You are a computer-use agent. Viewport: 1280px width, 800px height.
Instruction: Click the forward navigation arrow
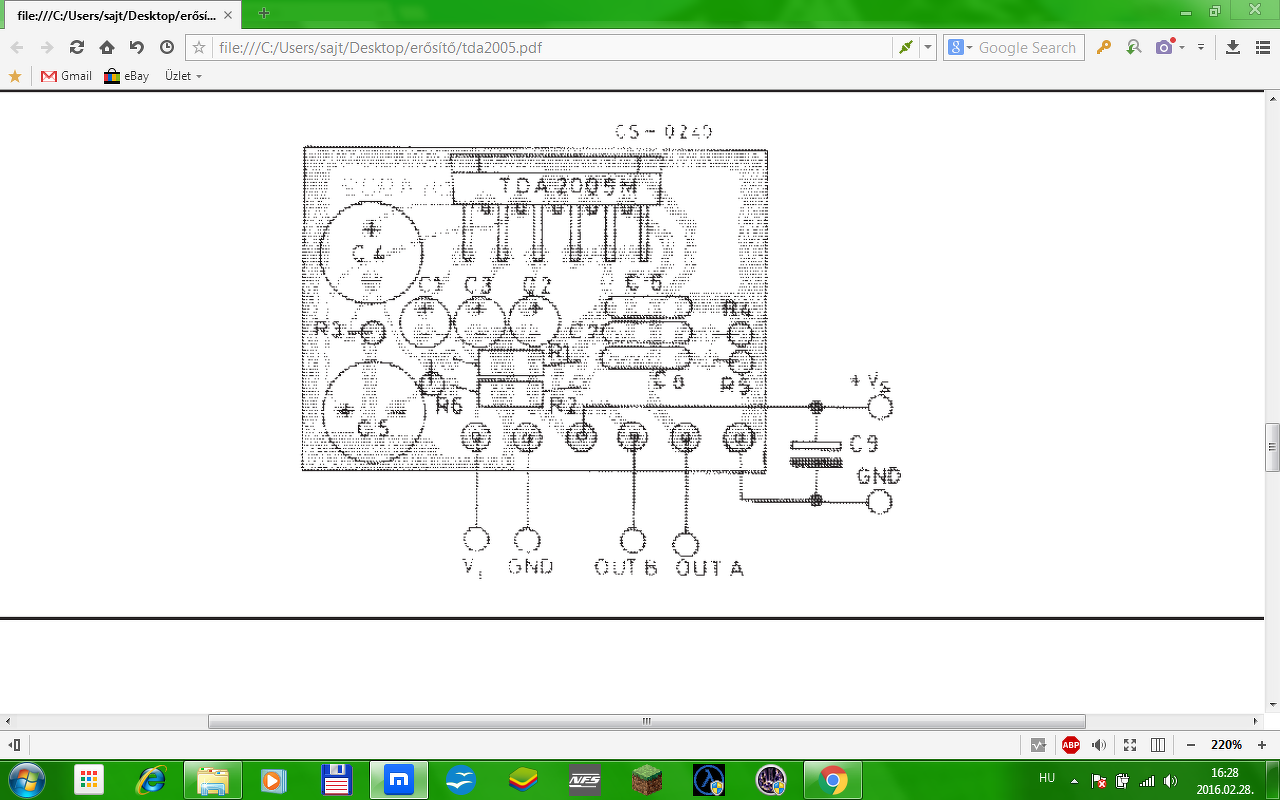(x=47, y=47)
